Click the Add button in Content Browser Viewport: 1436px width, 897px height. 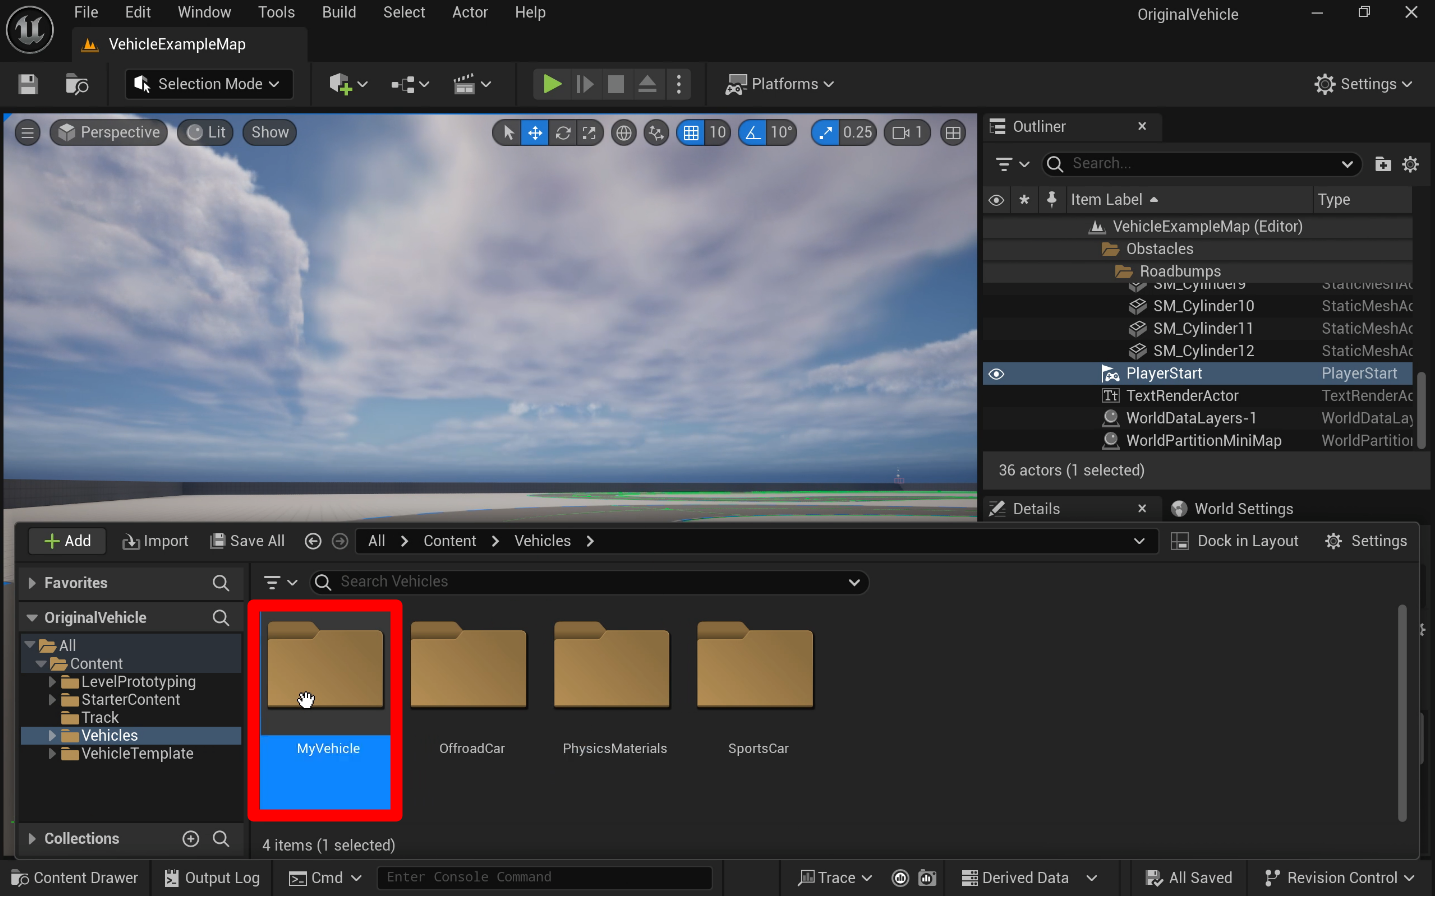tap(68, 541)
